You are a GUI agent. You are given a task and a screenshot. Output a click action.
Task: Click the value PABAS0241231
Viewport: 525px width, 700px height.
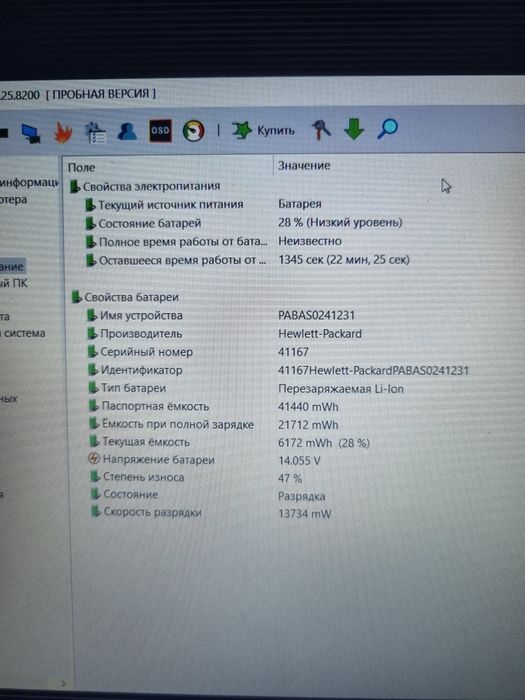tap(317, 315)
